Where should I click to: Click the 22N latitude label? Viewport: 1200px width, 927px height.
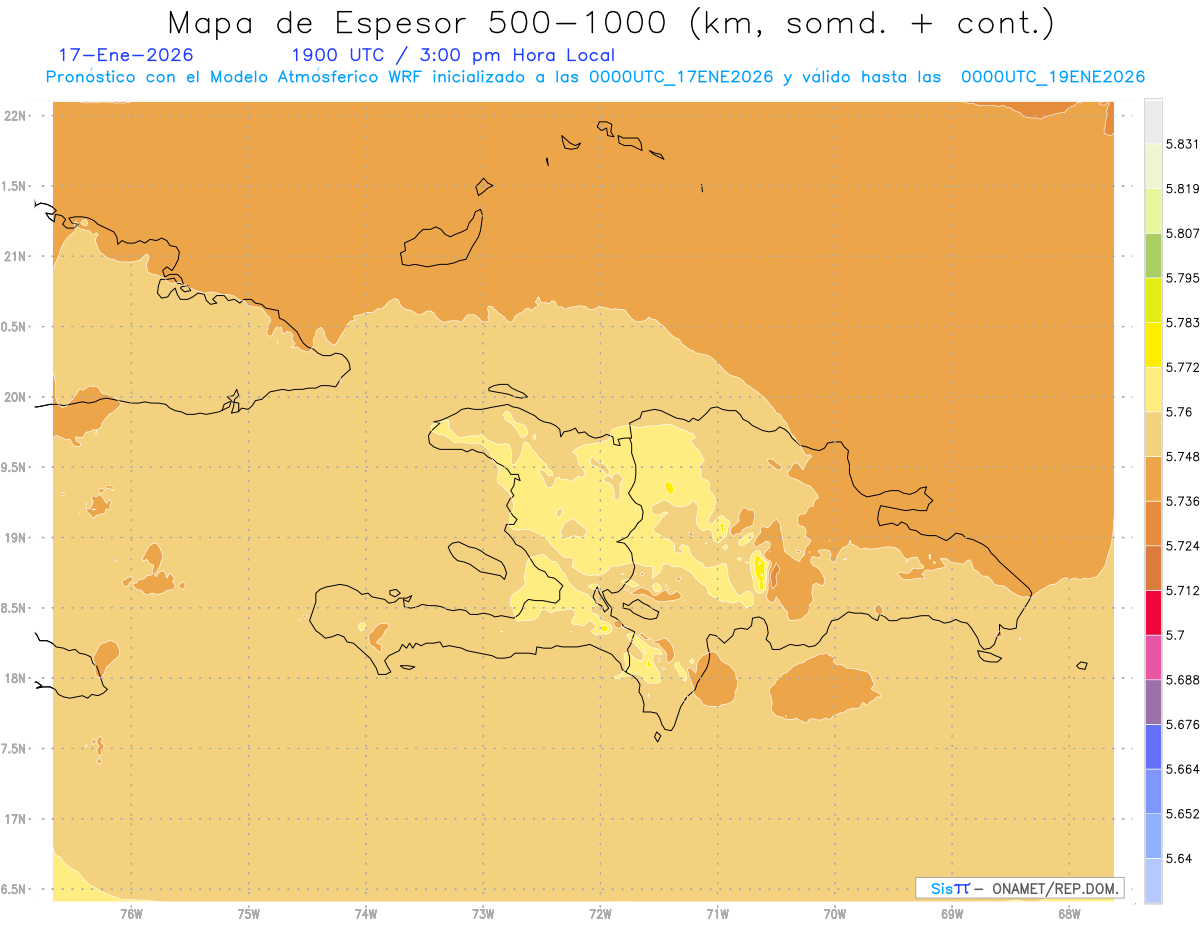16,115
